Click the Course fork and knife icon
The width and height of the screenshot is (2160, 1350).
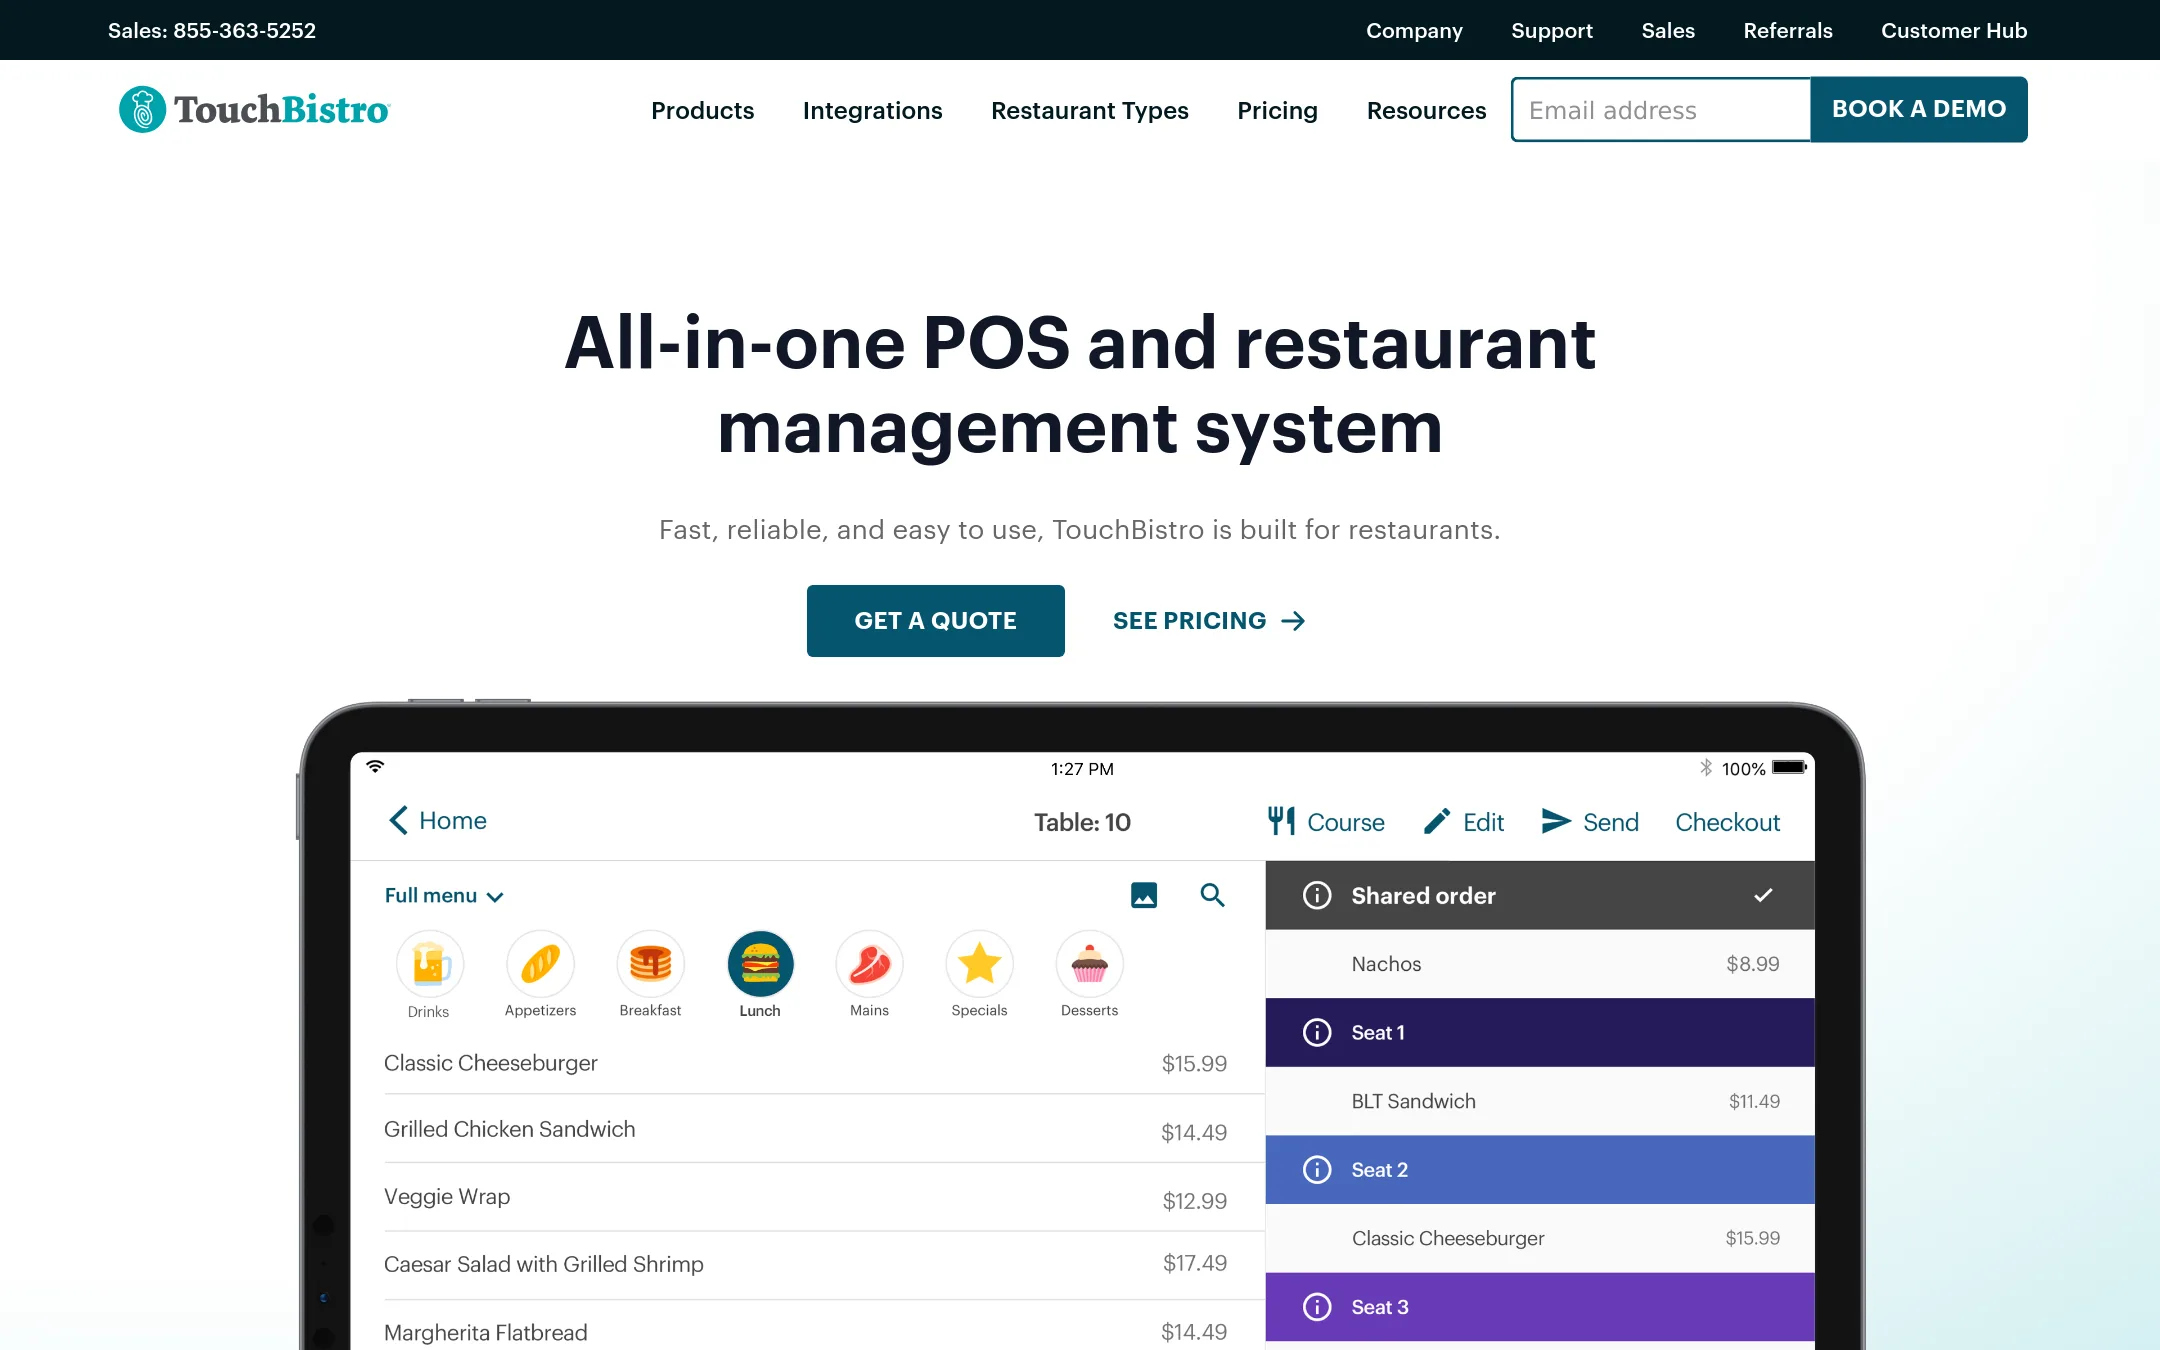click(1281, 821)
